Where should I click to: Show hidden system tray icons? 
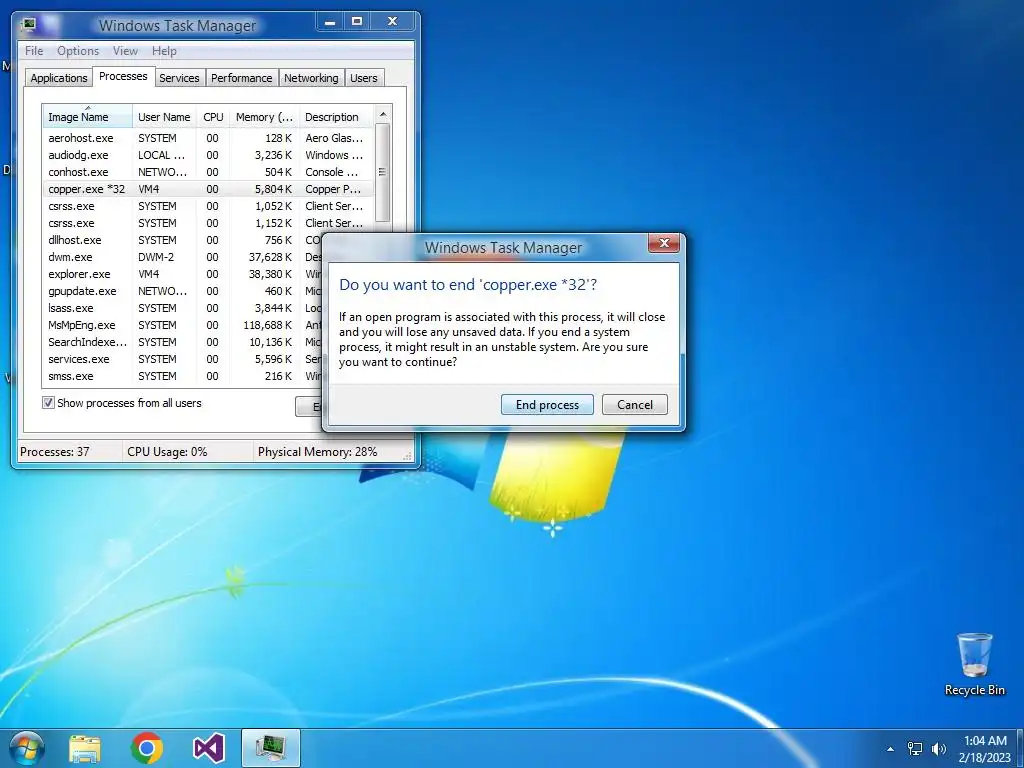coord(890,749)
